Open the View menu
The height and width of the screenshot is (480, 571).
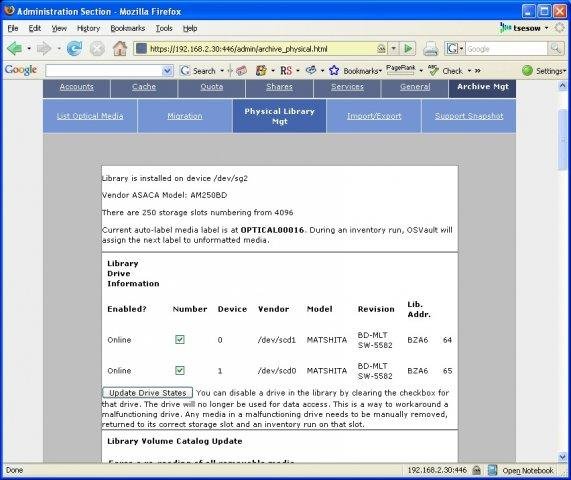(x=59, y=28)
